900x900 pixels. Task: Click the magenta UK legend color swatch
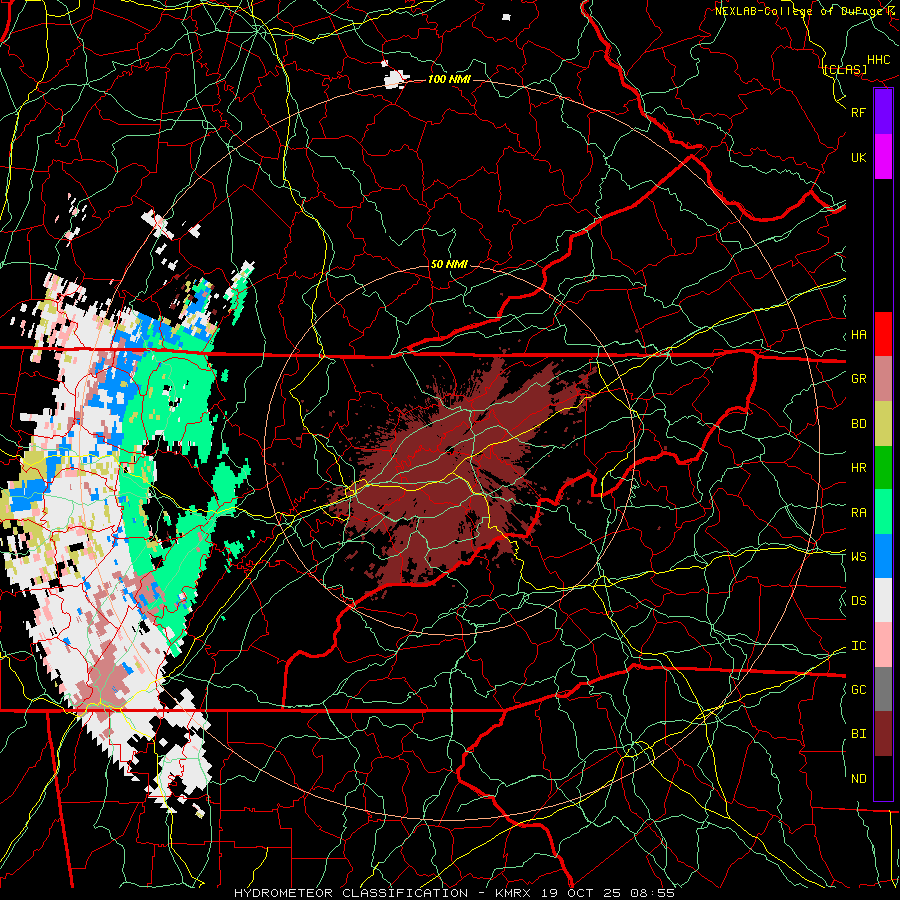pyautogui.click(x=883, y=156)
